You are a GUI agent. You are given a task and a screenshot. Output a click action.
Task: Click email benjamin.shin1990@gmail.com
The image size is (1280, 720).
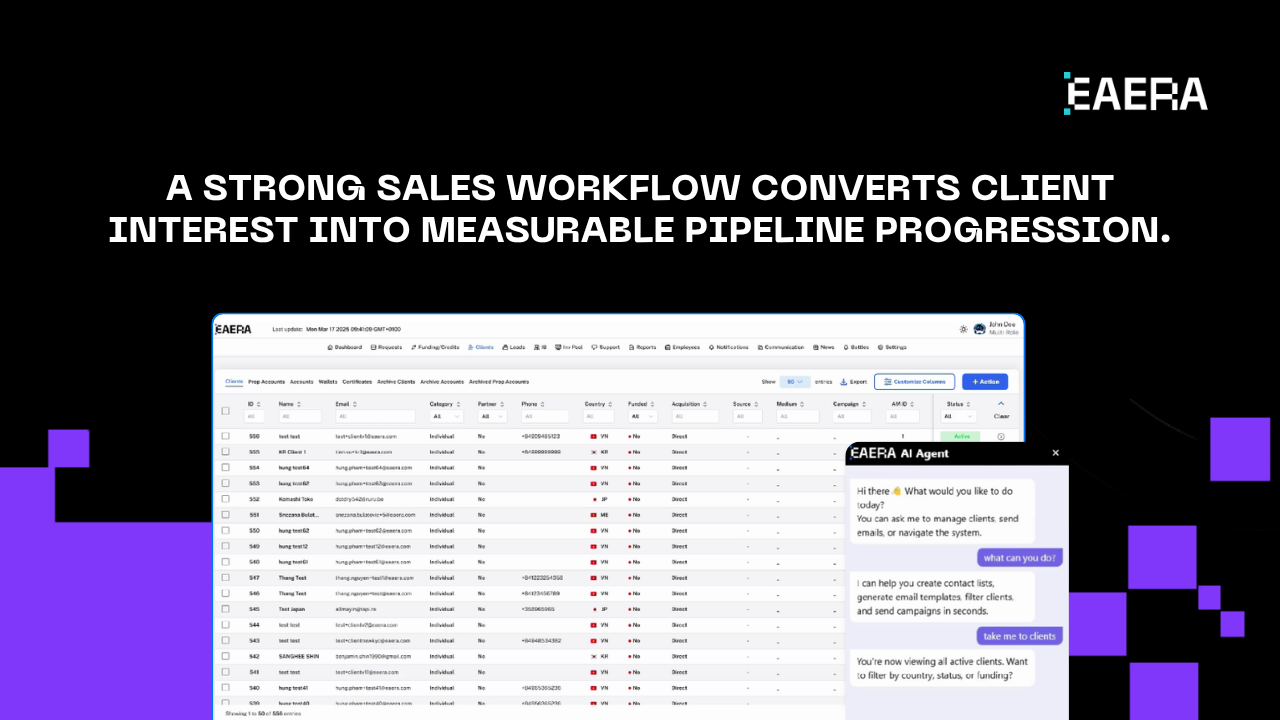pos(373,656)
